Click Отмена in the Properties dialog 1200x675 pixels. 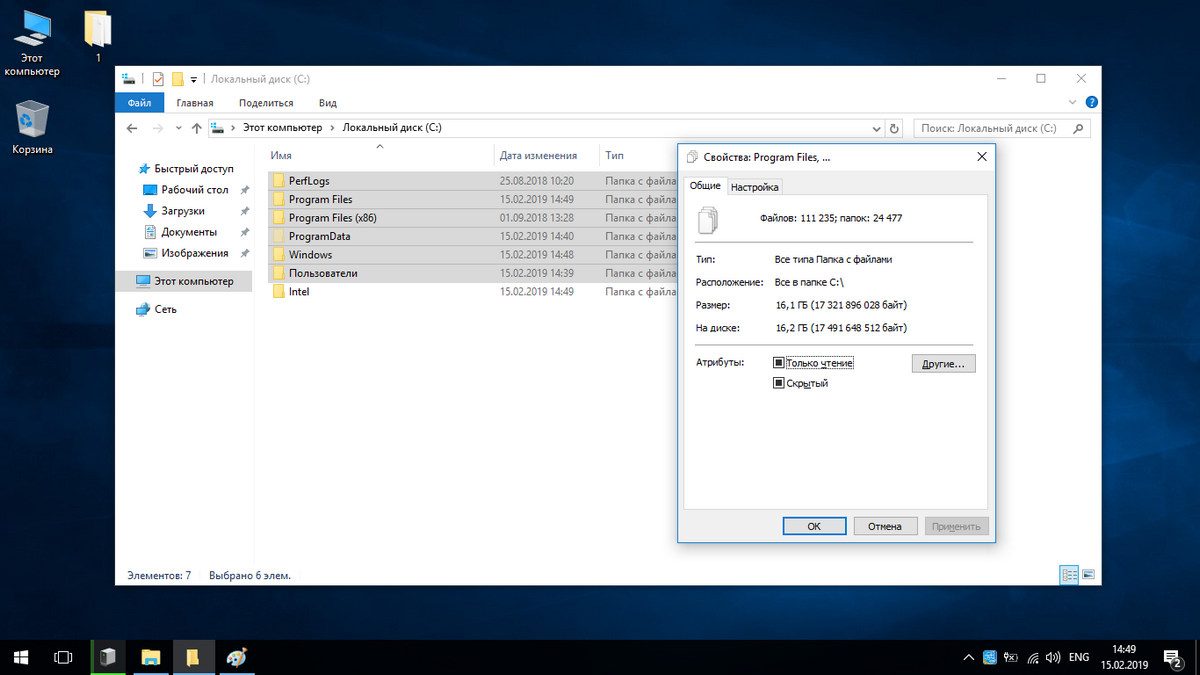885,526
